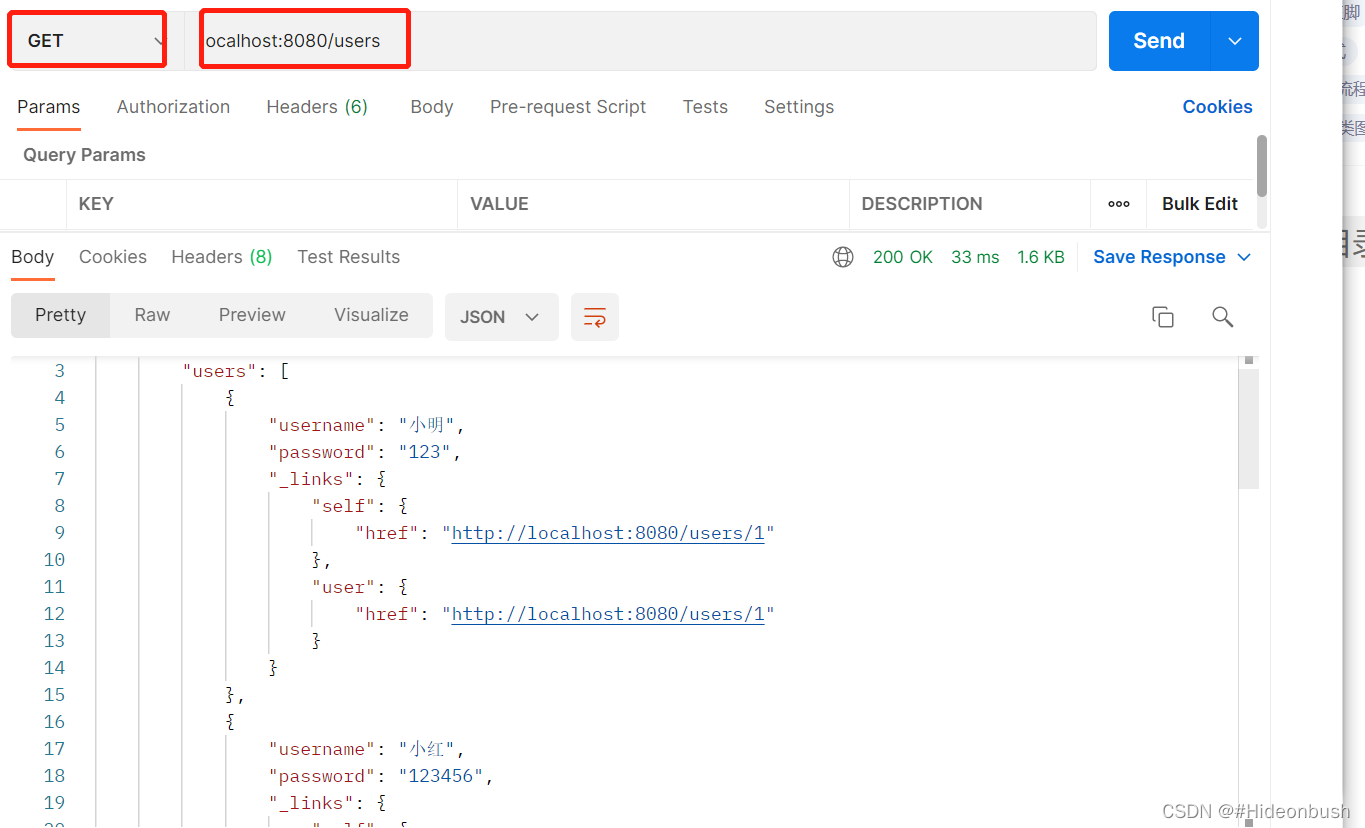
Task: Send the request with the Send button
Action: click(x=1159, y=41)
